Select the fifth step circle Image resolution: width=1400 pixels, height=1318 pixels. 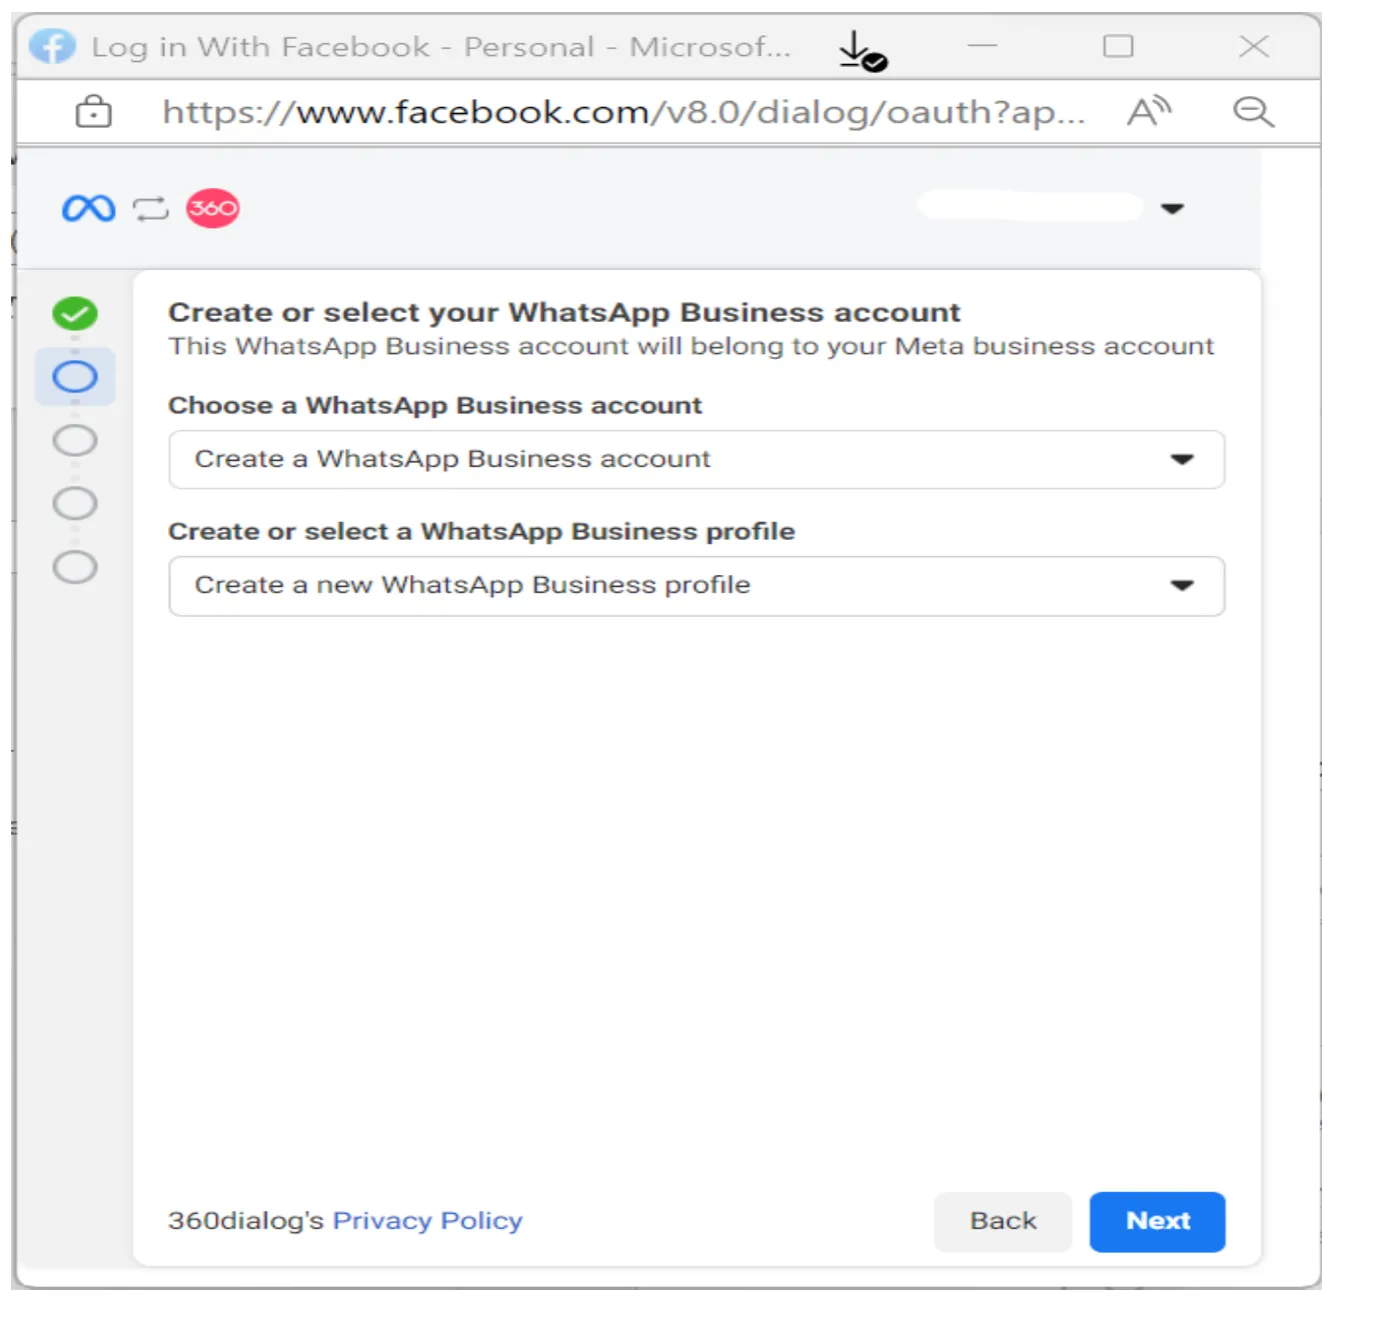coord(75,567)
